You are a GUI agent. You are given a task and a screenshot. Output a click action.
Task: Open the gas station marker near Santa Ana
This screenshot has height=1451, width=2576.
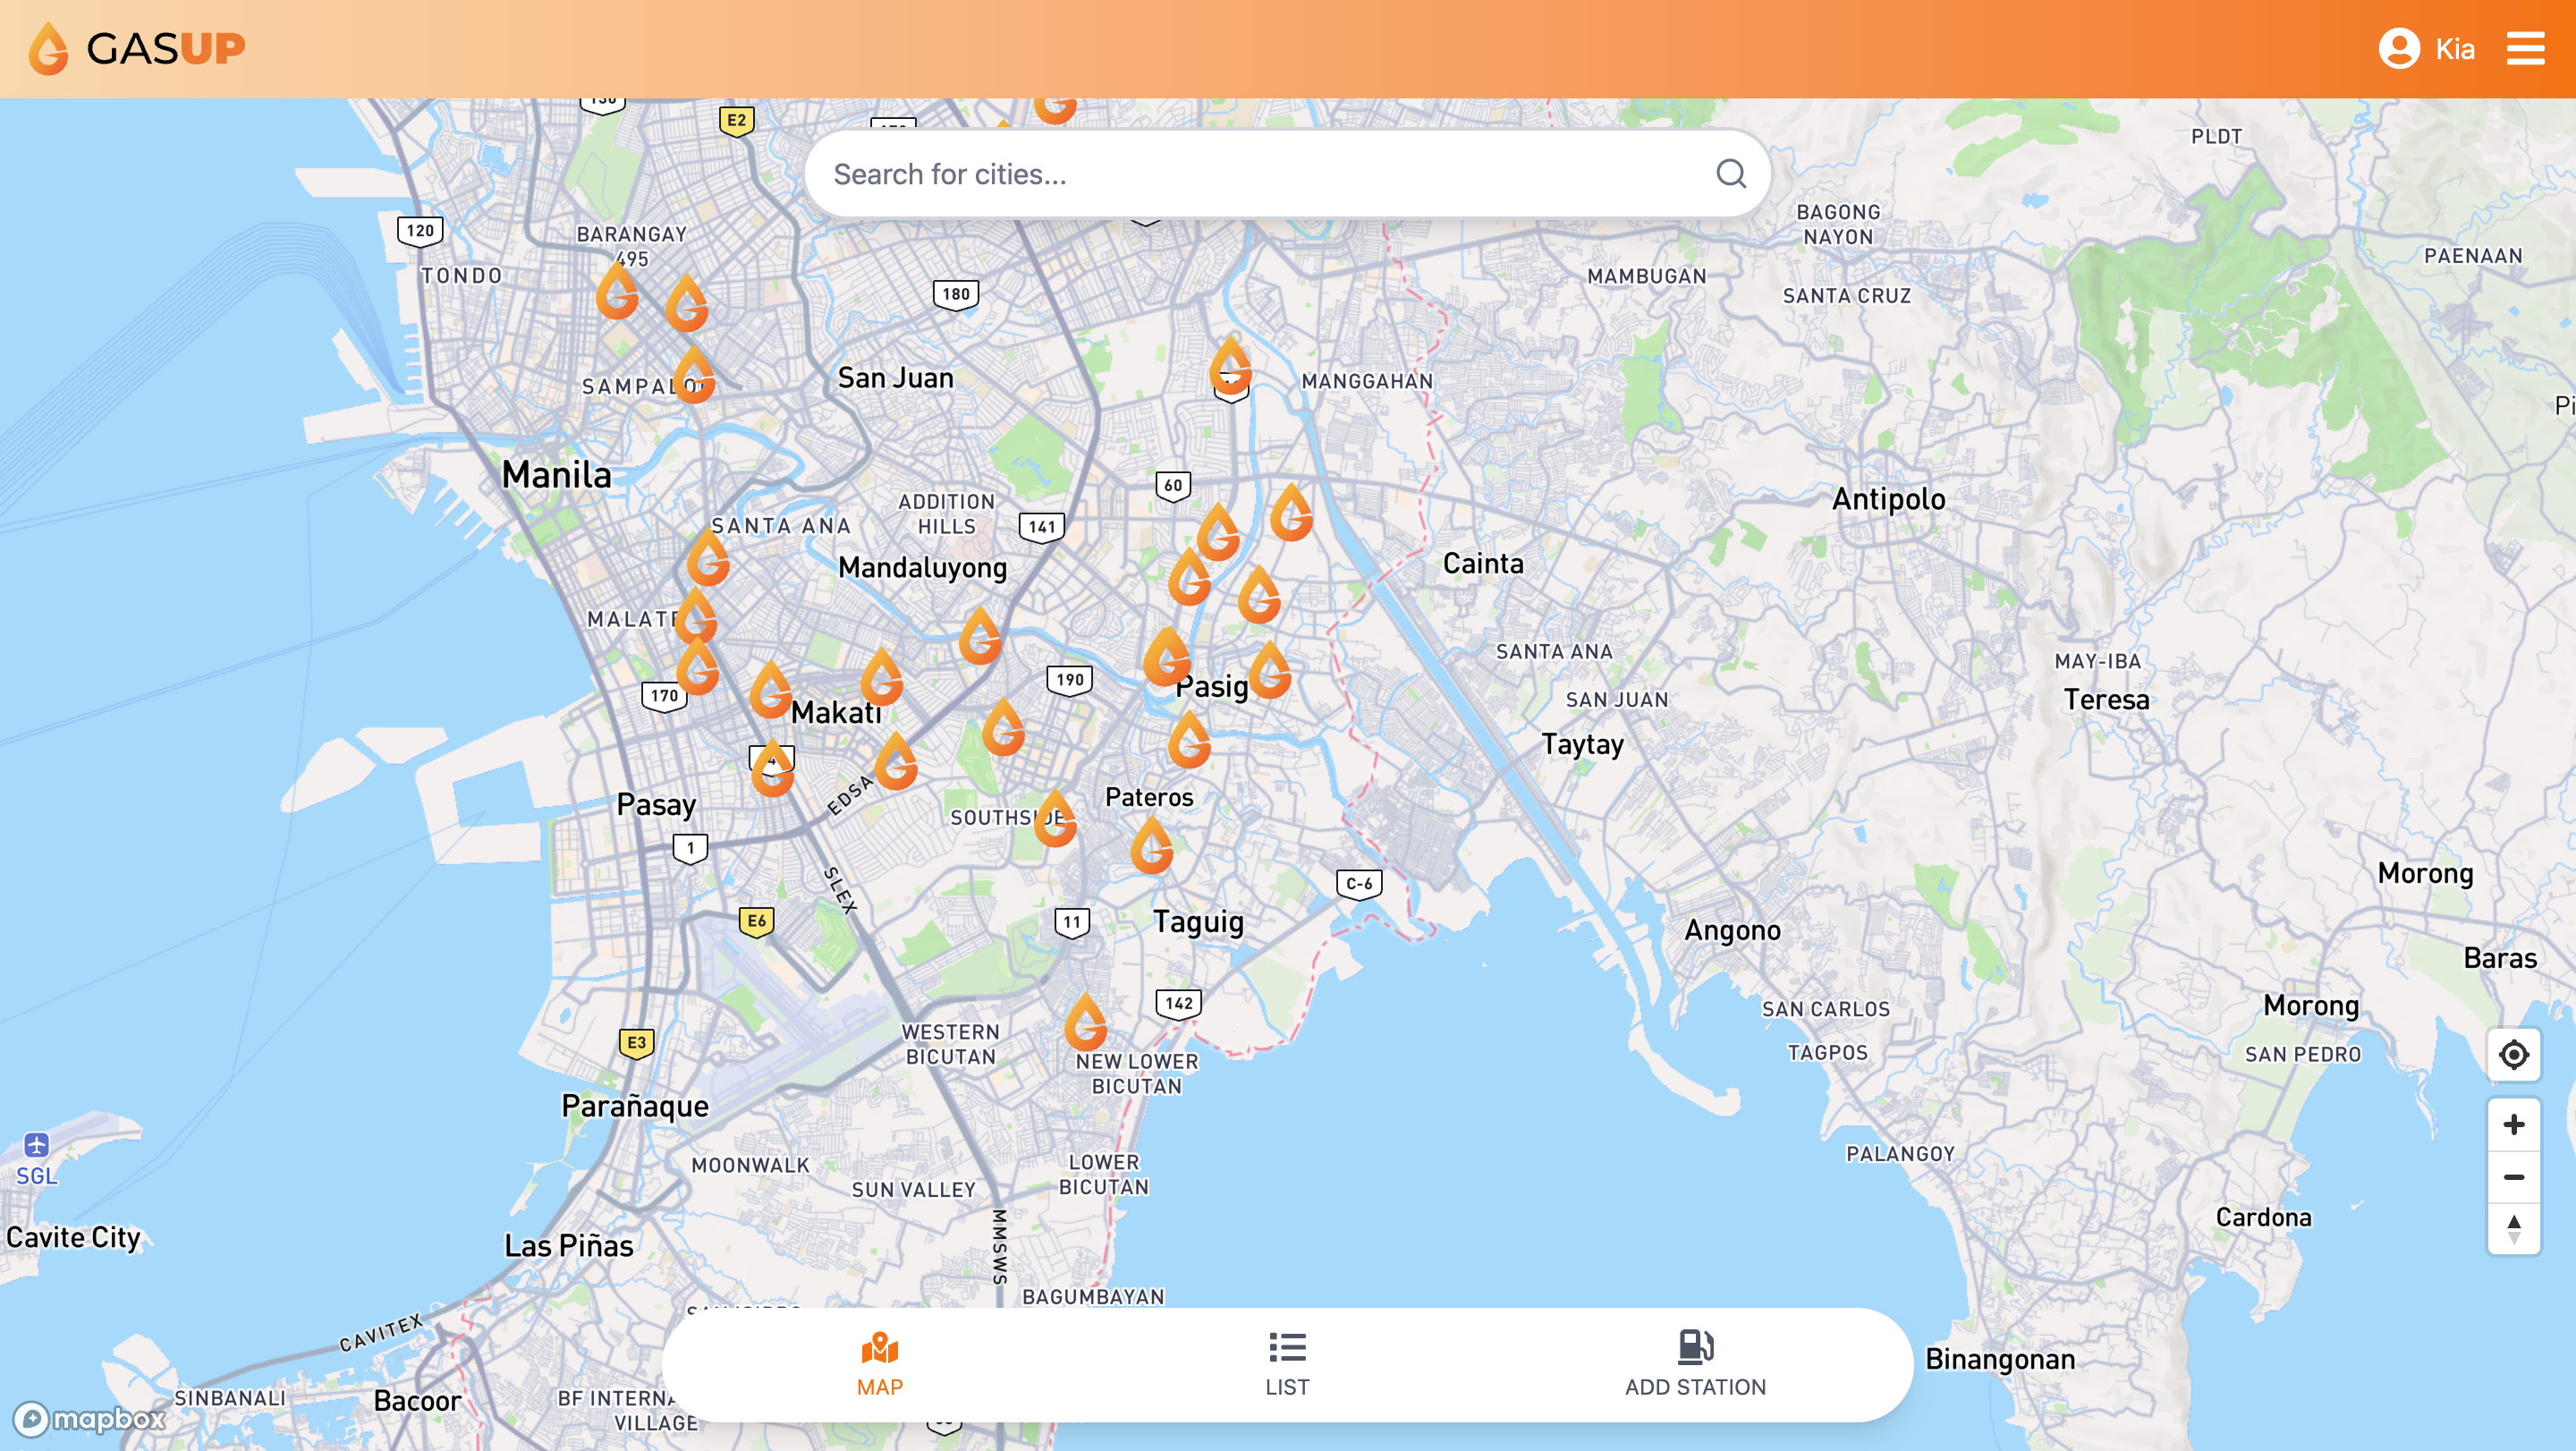click(708, 558)
